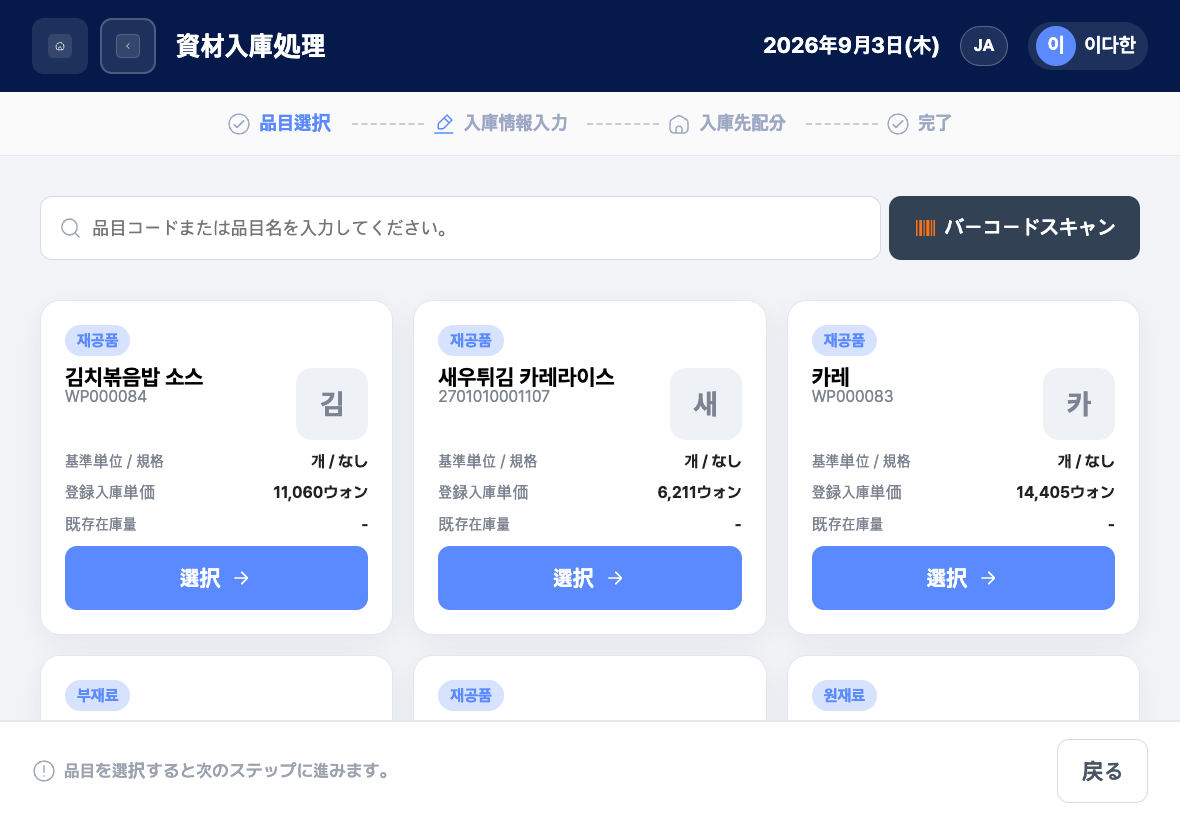
Task: Select the 入庫情報入力 step
Action: tap(500, 123)
